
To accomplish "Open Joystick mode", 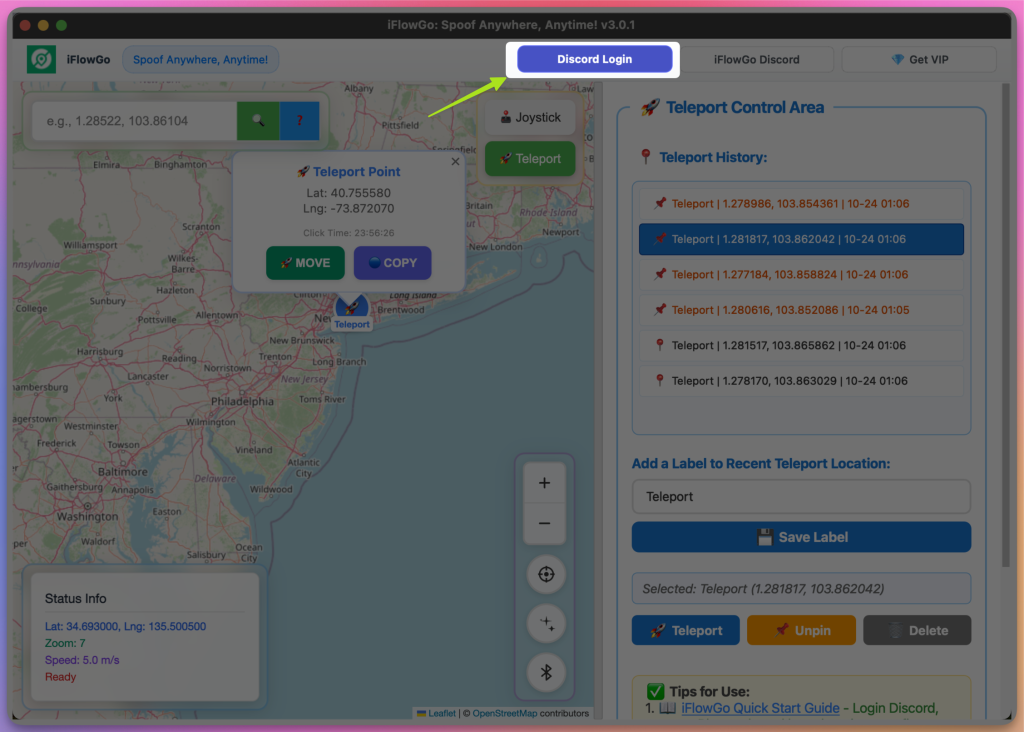I will click(530, 118).
